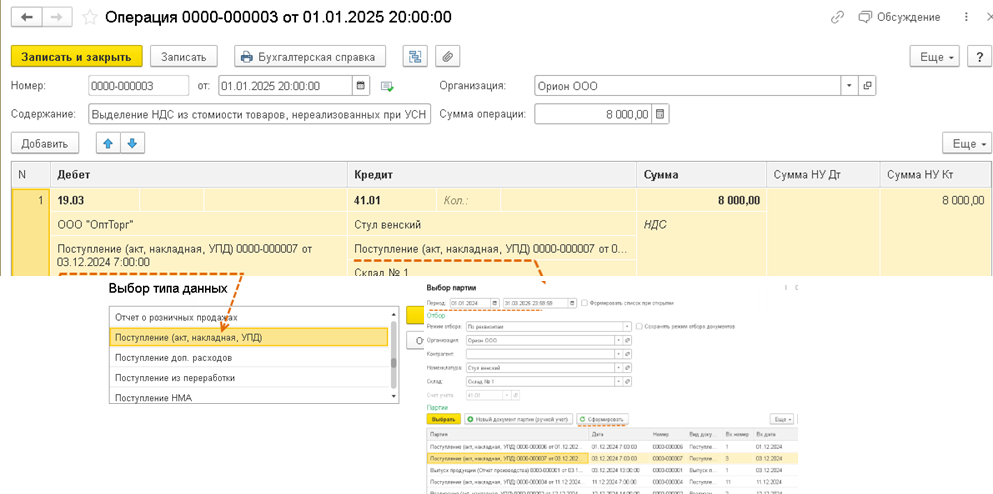Open the Дт/Кт postings icon button
The image size is (993, 494).
[414, 57]
